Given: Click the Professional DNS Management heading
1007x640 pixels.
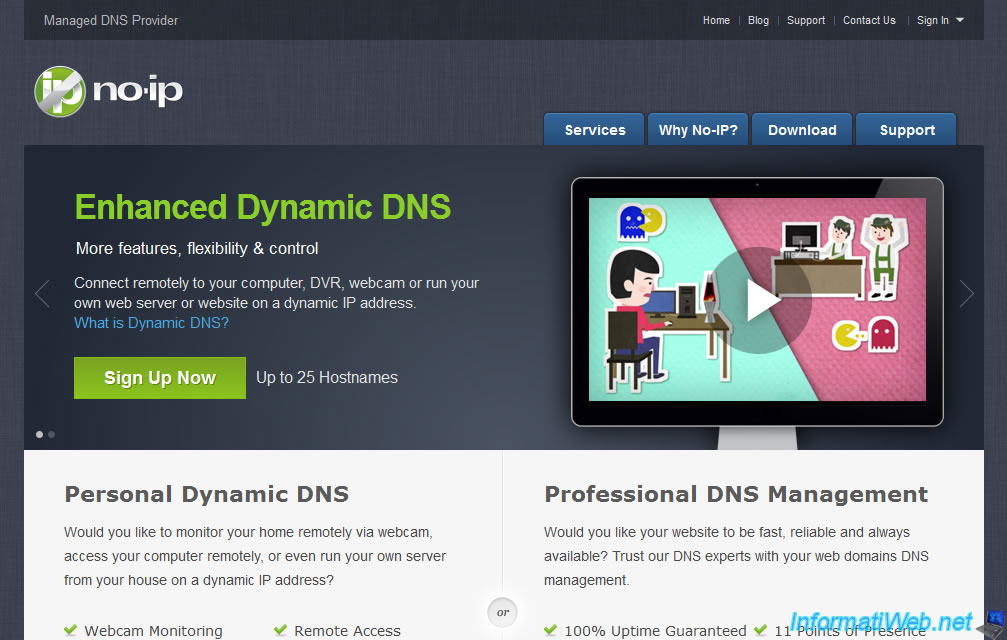Looking at the screenshot, I should [x=736, y=494].
